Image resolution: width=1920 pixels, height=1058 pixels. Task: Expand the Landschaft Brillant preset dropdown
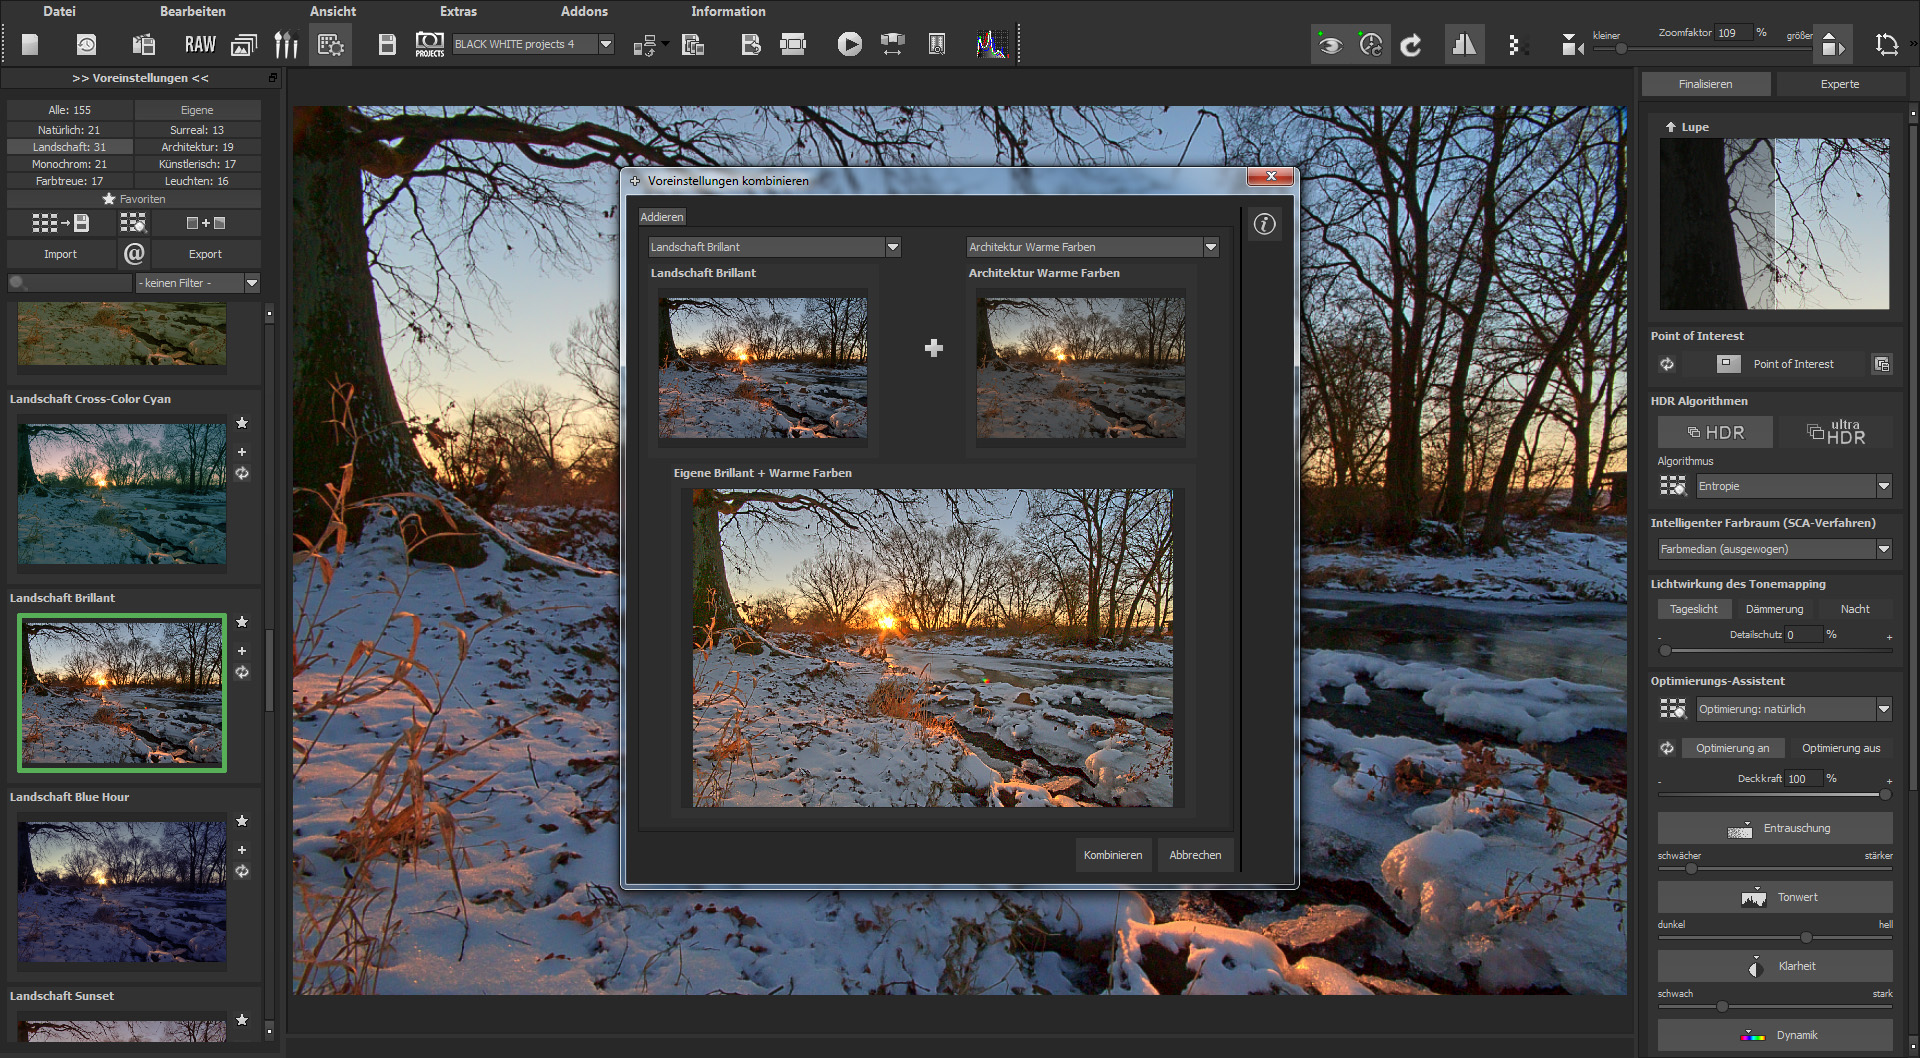(893, 247)
